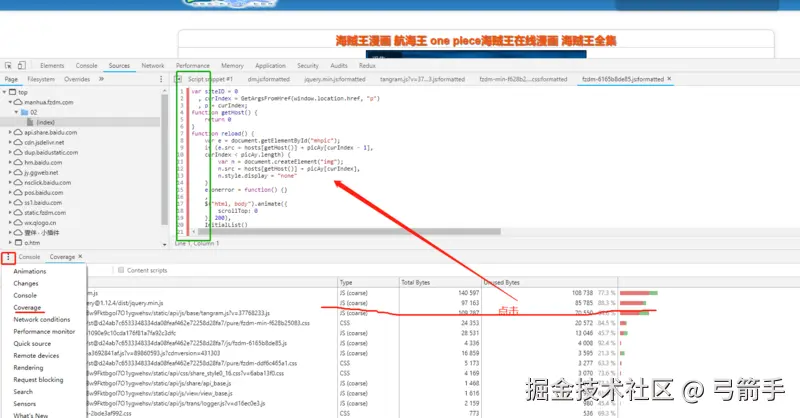Sort coverage by the Type column header

tap(368, 282)
